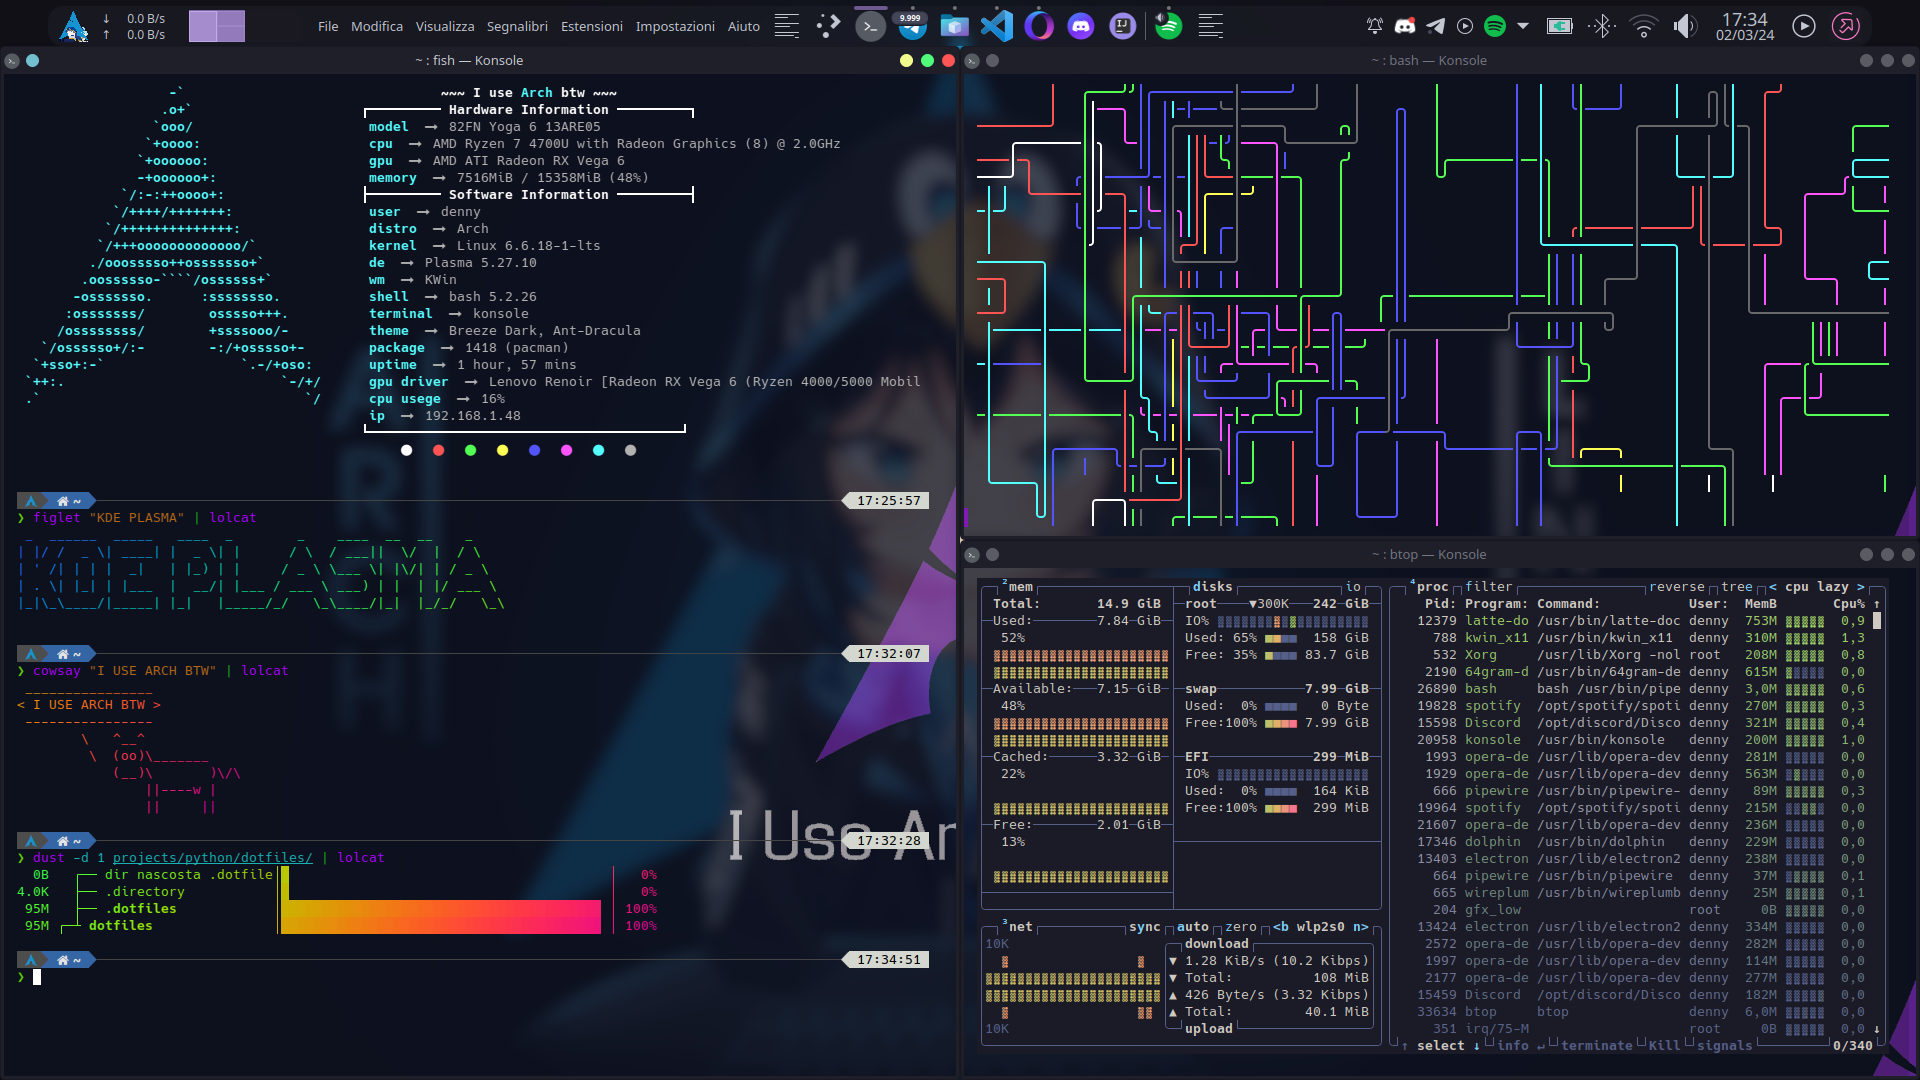Toggle tree view in btop proc

click(1736, 587)
